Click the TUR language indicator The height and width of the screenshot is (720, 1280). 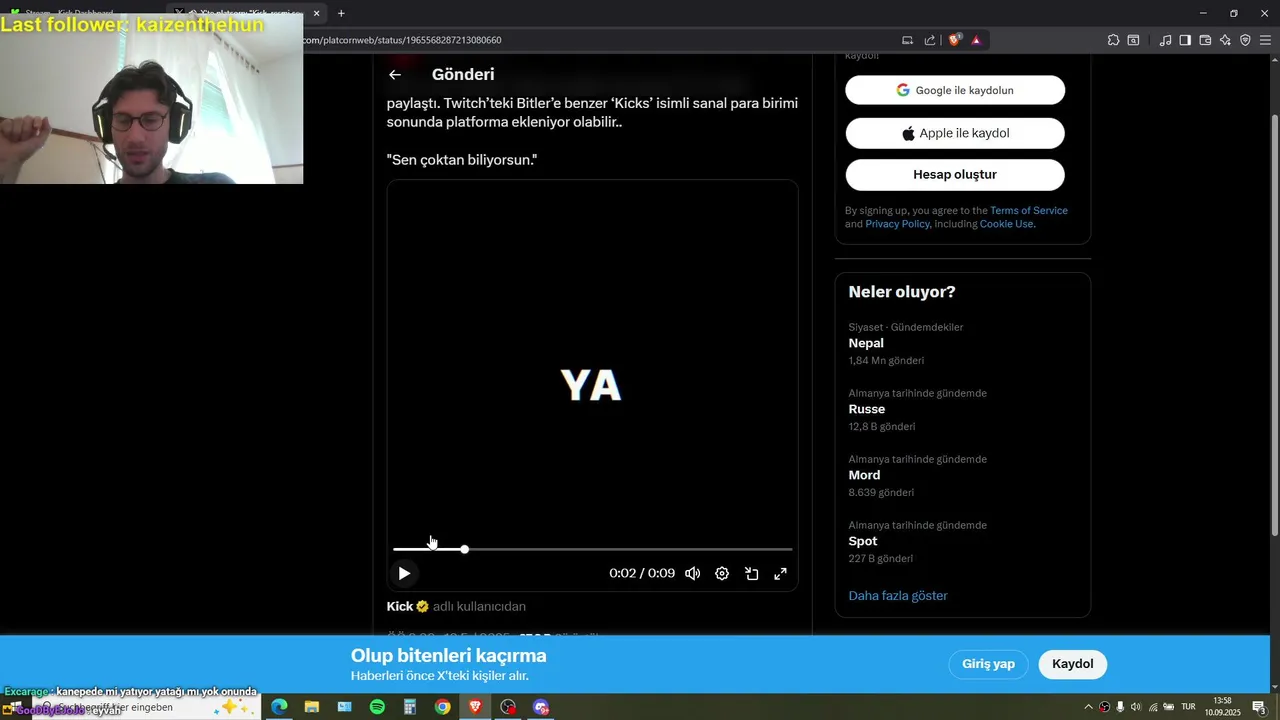(x=1188, y=707)
